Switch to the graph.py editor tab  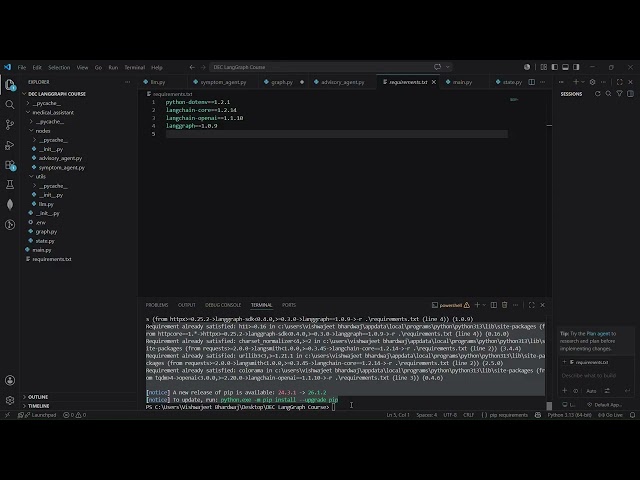(x=282, y=82)
